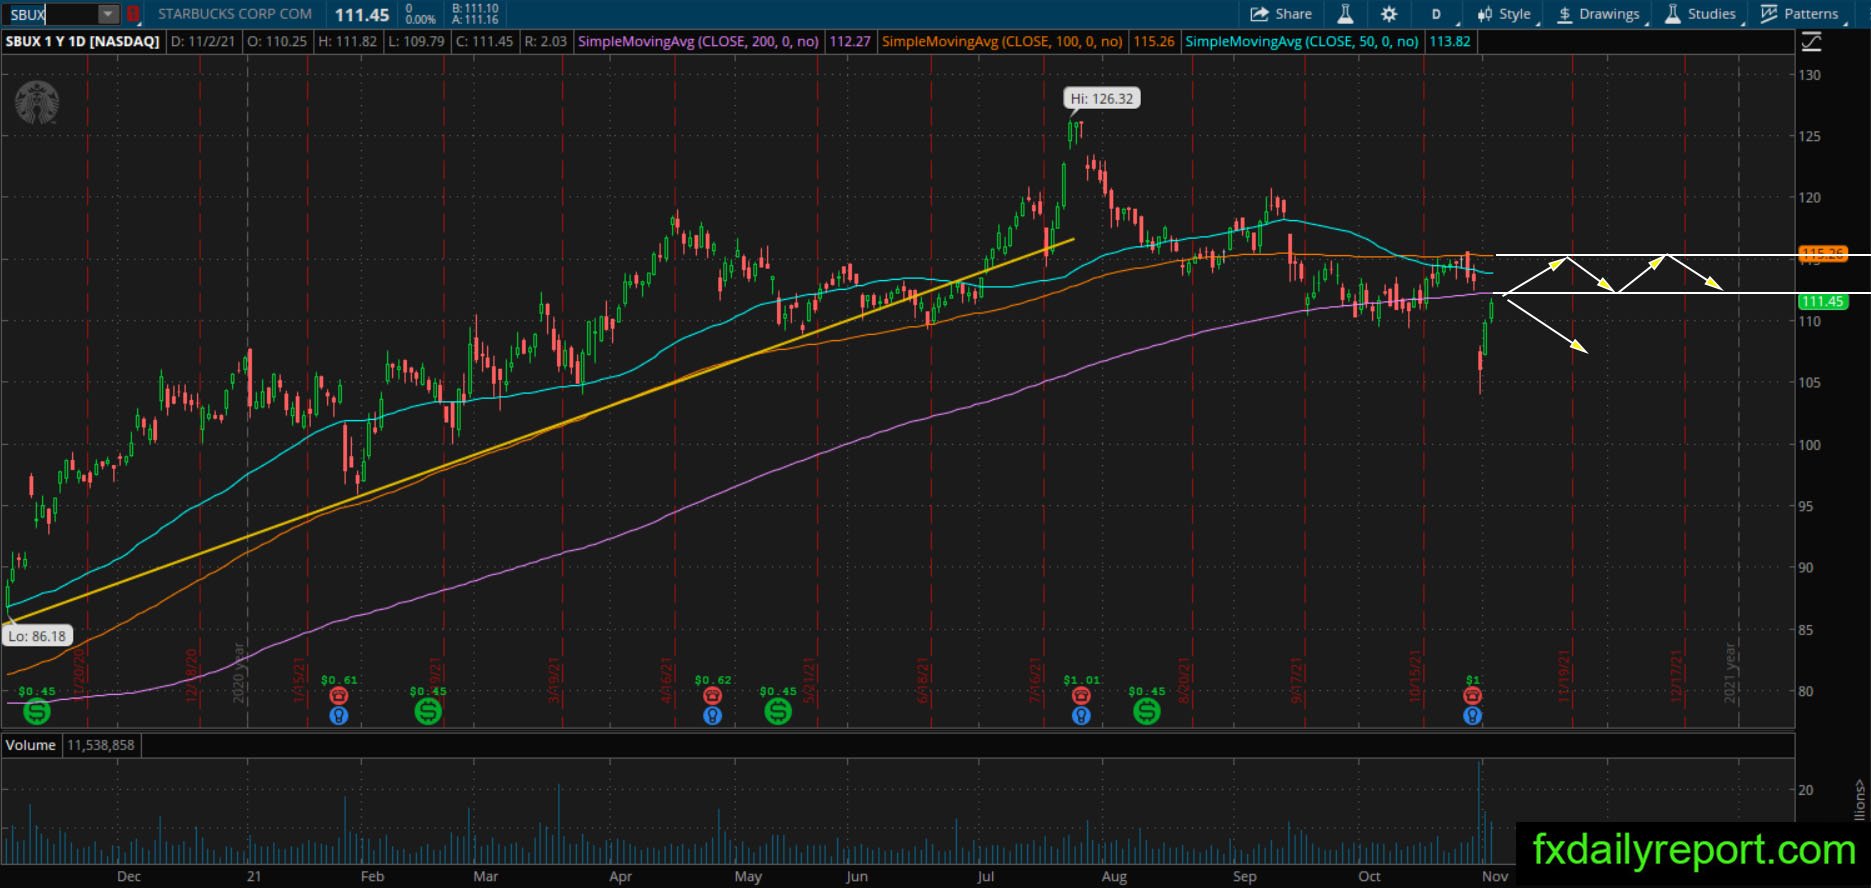This screenshot has width=1871, height=888.
Task: Click the Dec label on the time axis
Action: (x=129, y=876)
